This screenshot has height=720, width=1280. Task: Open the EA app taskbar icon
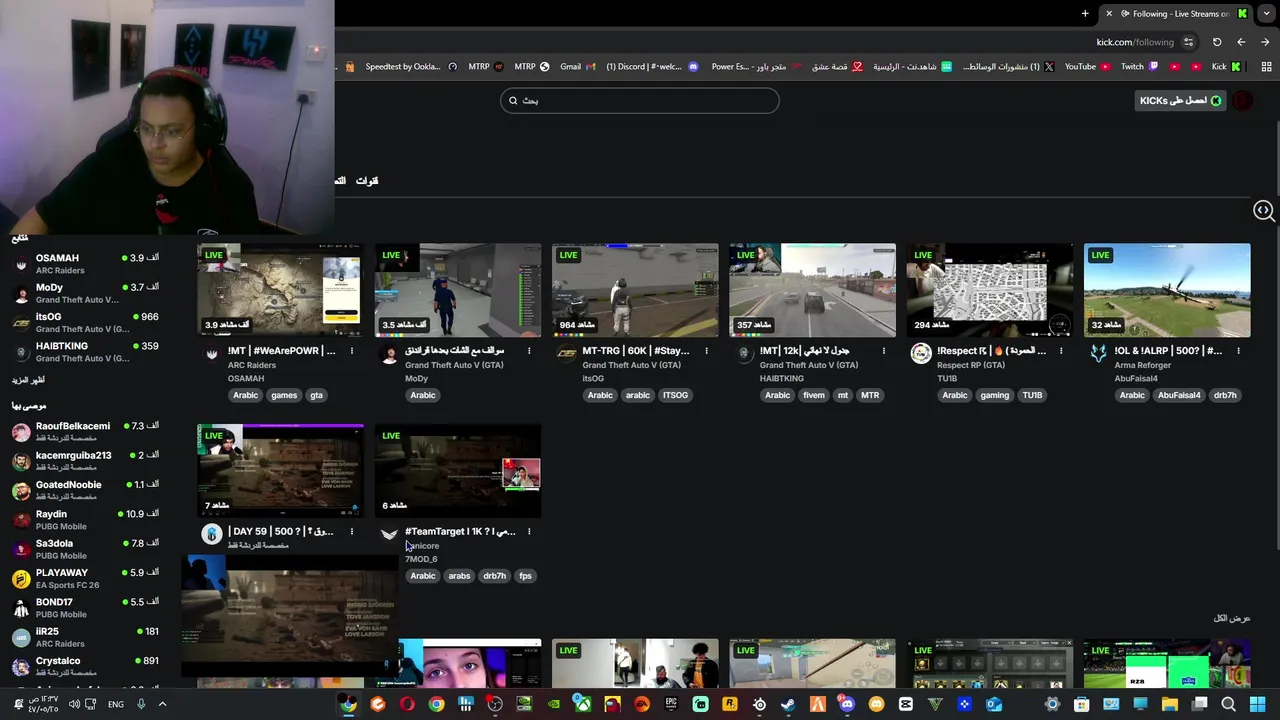tap(642, 704)
